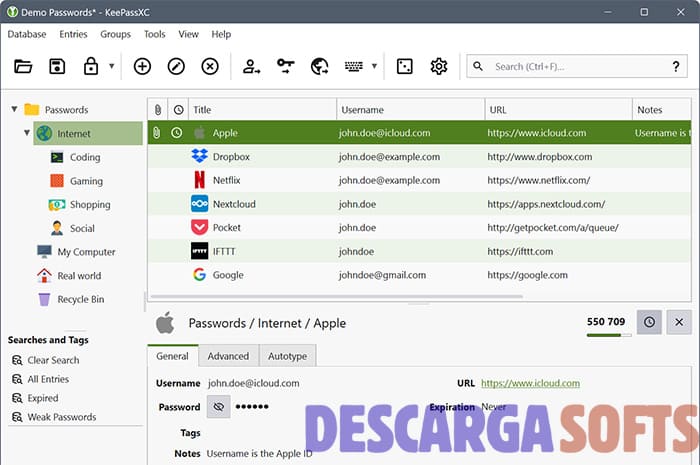Toggle password visibility eye icon
700x465 pixels.
coord(218,407)
